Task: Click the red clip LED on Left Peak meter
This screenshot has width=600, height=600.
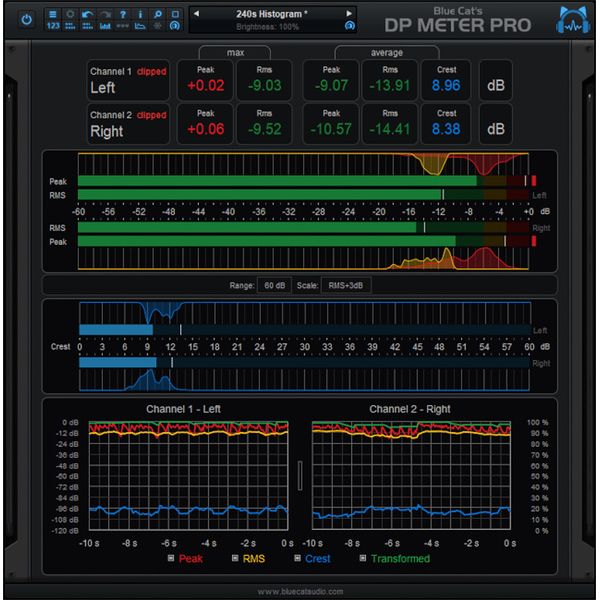Action: point(534,181)
